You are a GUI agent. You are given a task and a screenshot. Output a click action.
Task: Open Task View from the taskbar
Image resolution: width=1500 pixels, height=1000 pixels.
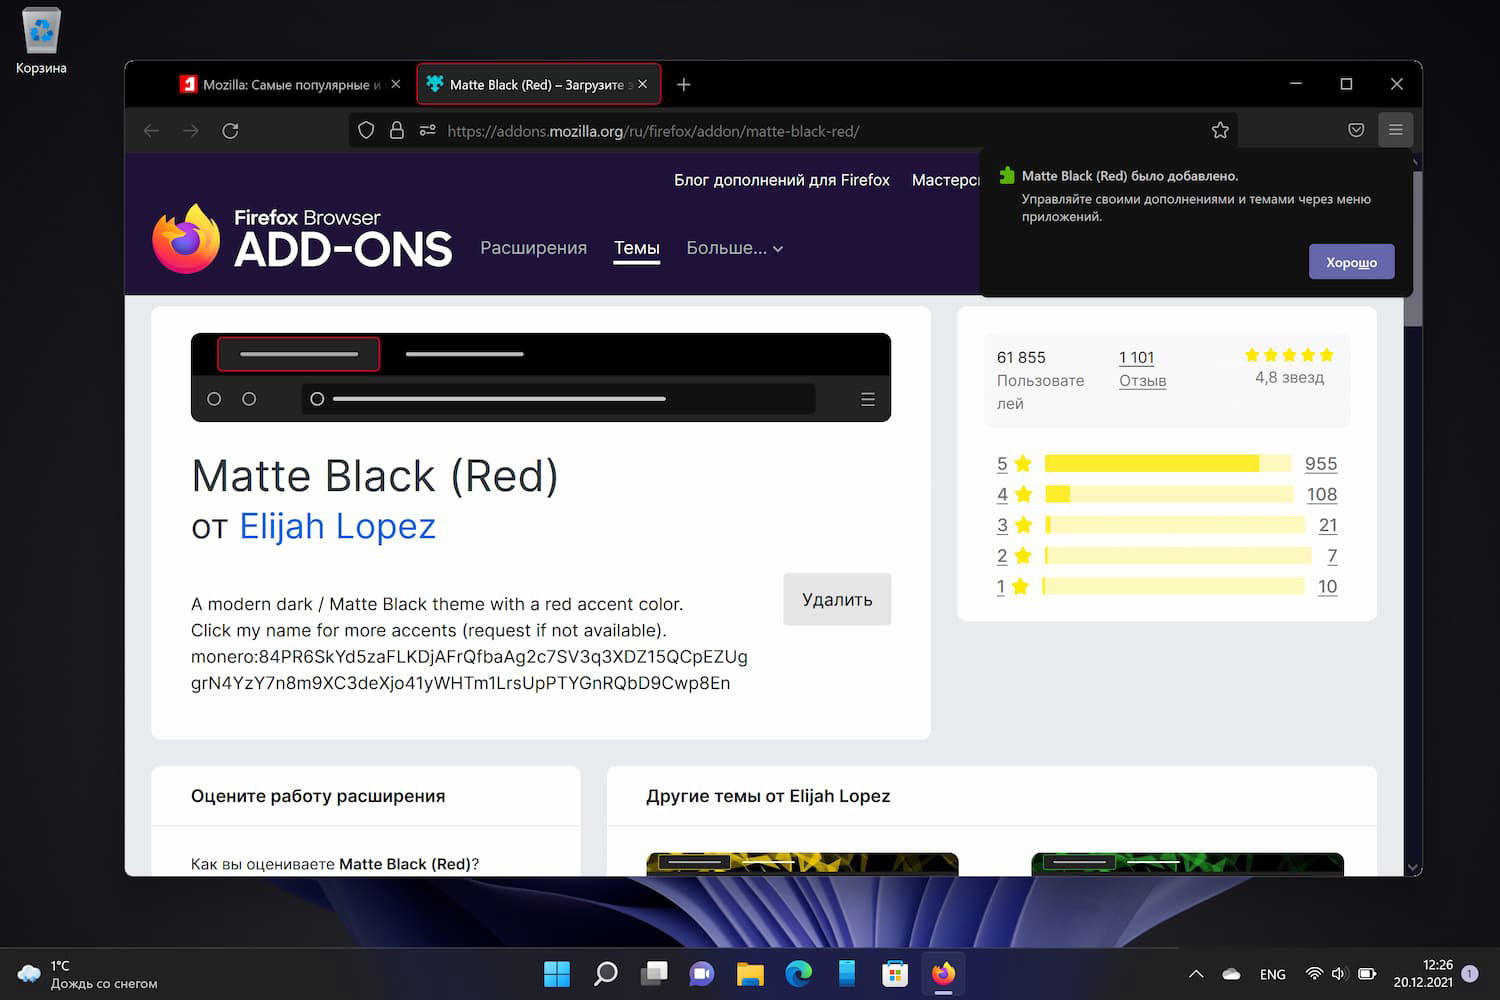pos(654,973)
